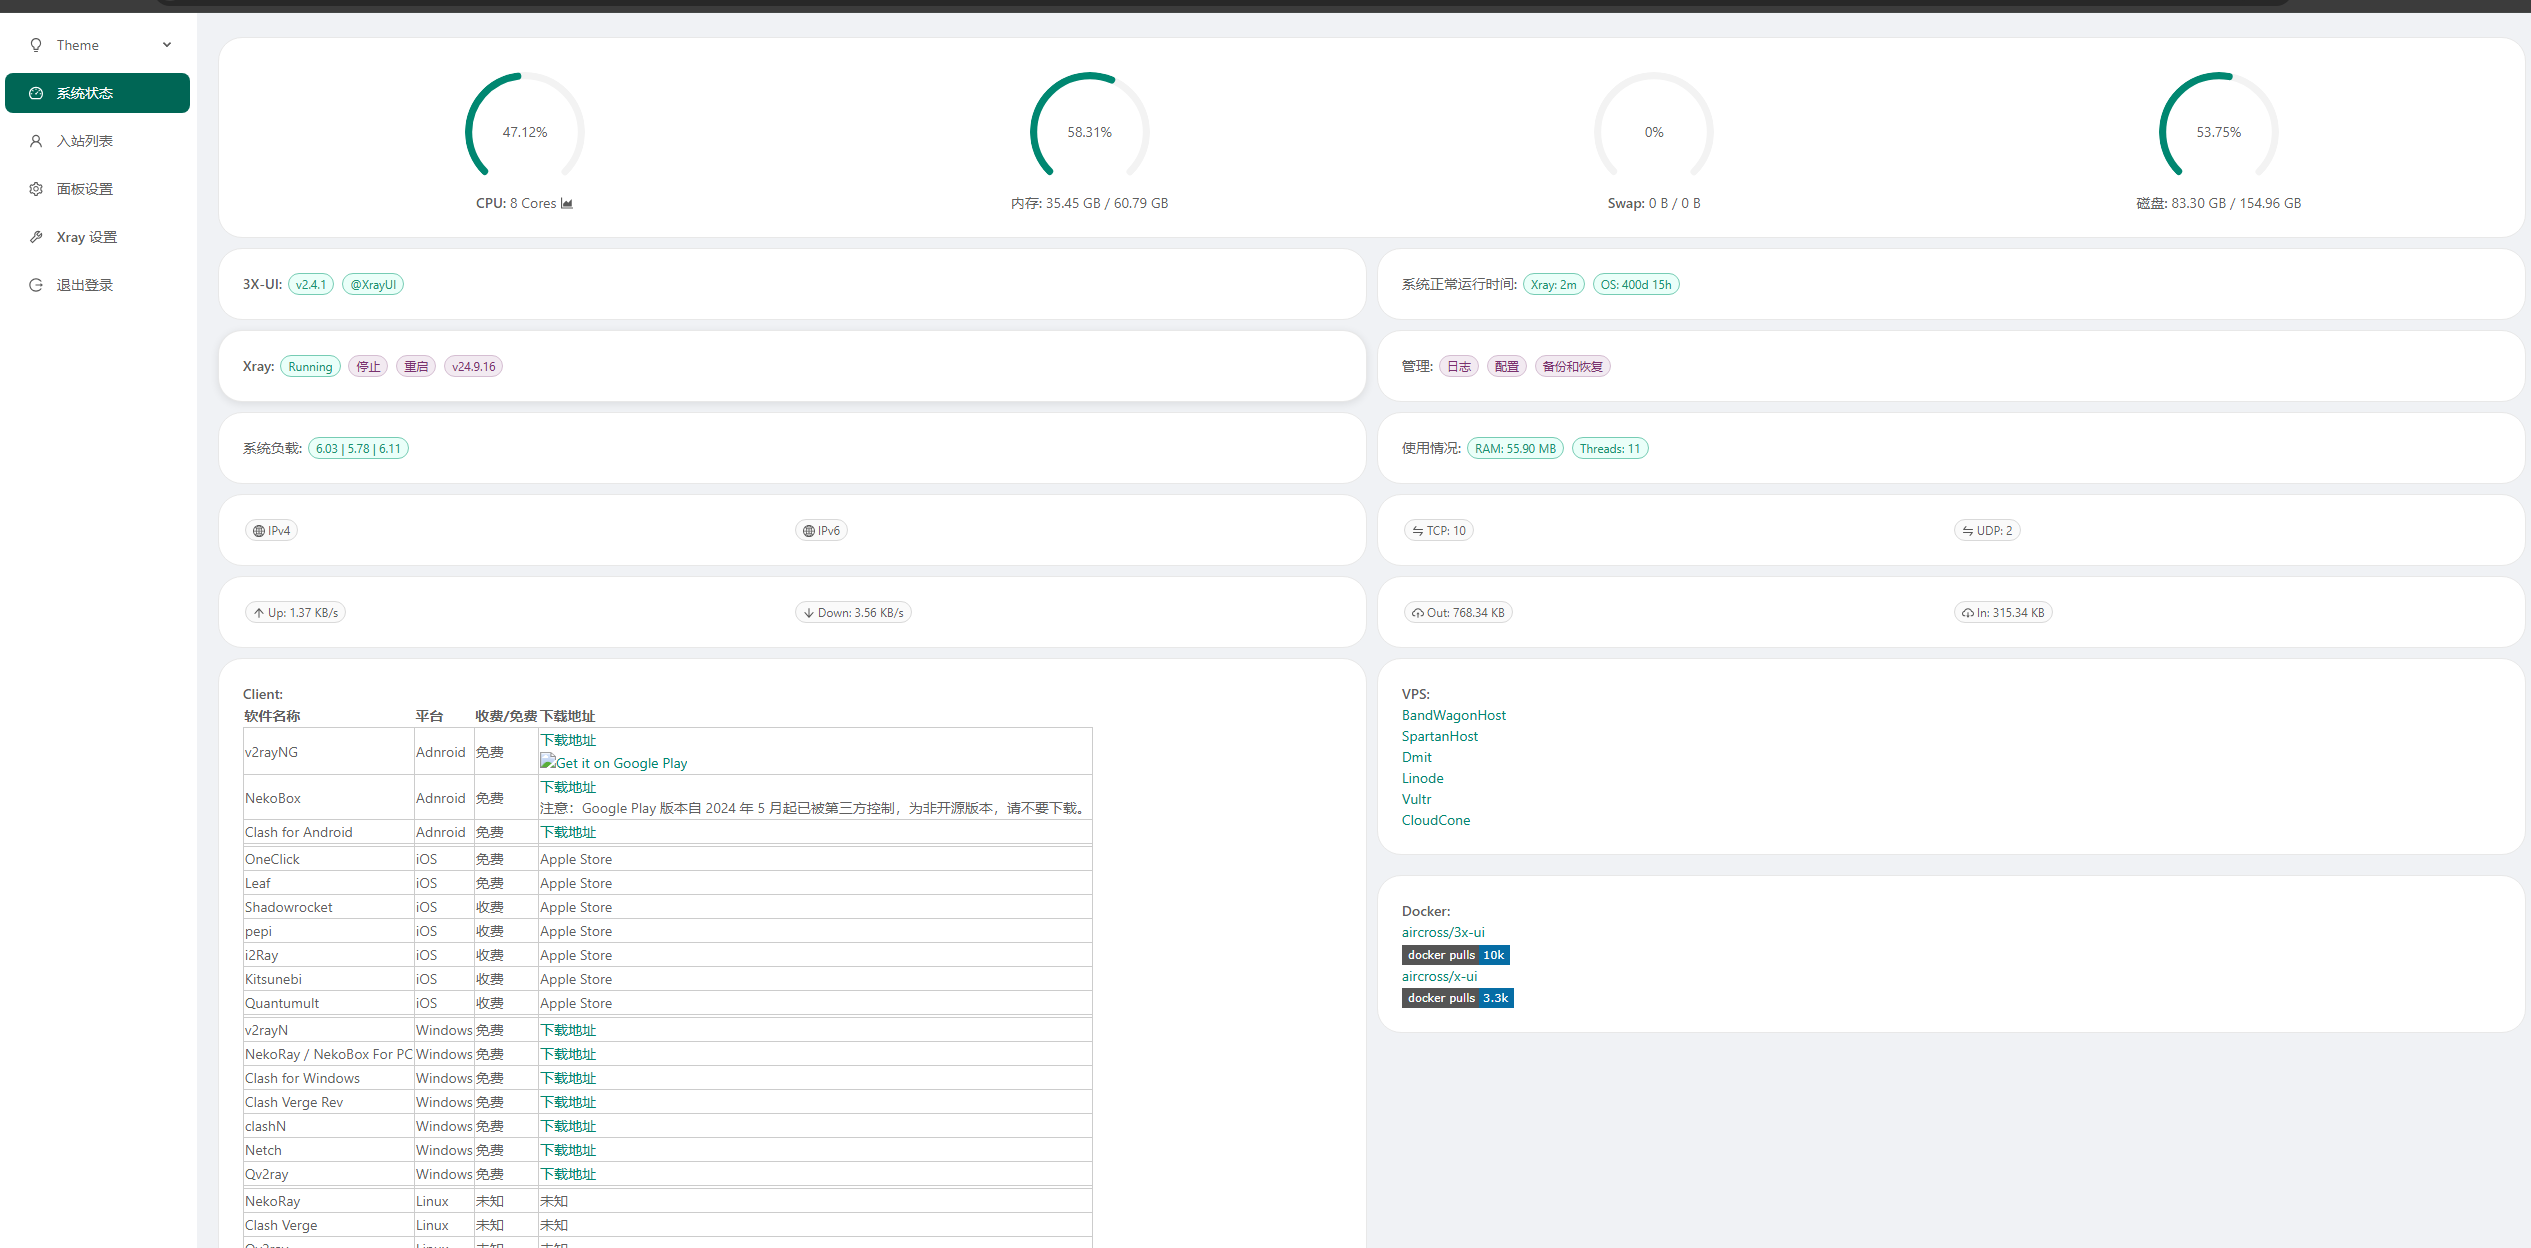Open the 日志 logs tag
Screen dimensions: 2531x1248
click(1458, 367)
